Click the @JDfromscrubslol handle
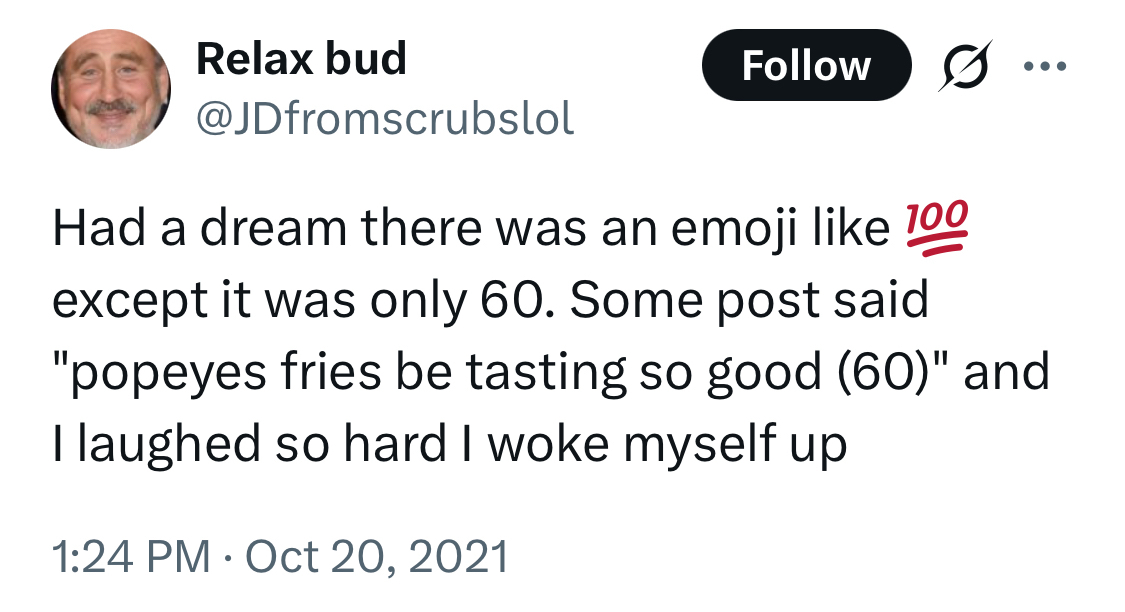1125x612 pixels. 385,120
